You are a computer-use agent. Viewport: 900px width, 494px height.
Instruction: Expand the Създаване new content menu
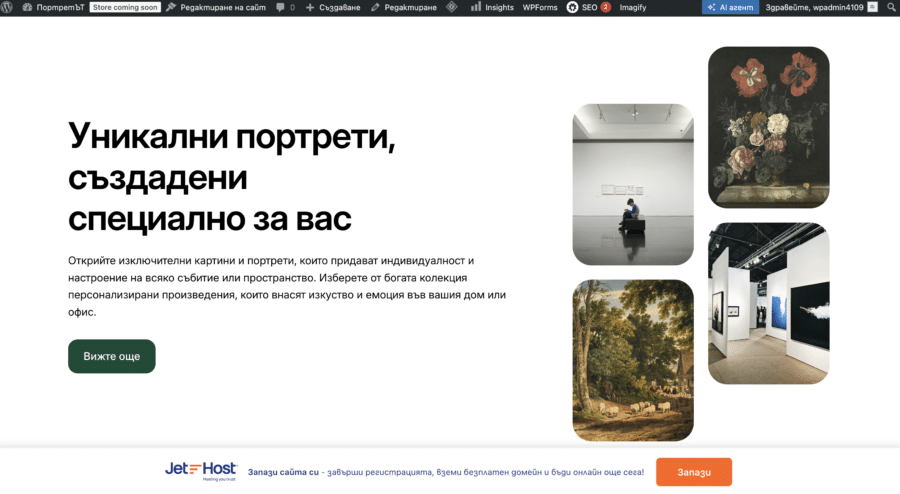point(334,7)
